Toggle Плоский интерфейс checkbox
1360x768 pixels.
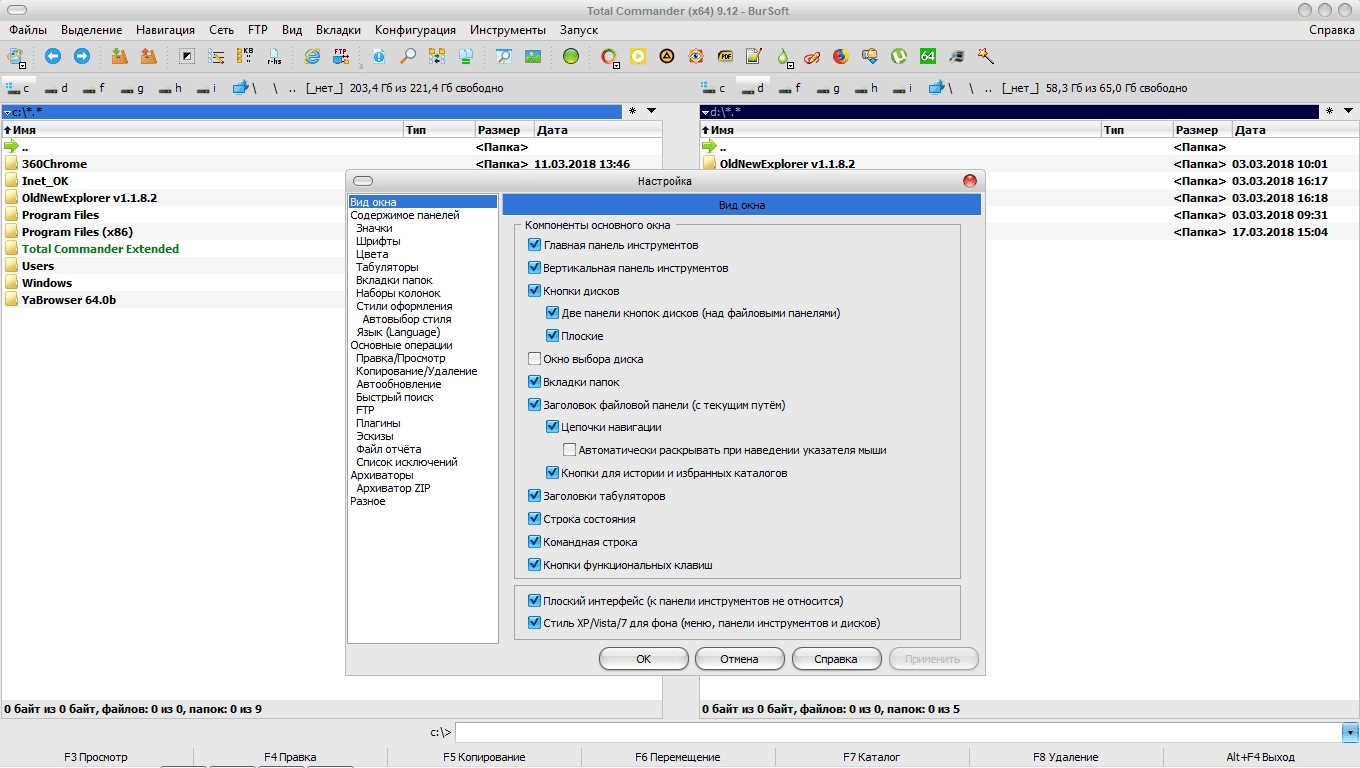click(x=534, y=601)
